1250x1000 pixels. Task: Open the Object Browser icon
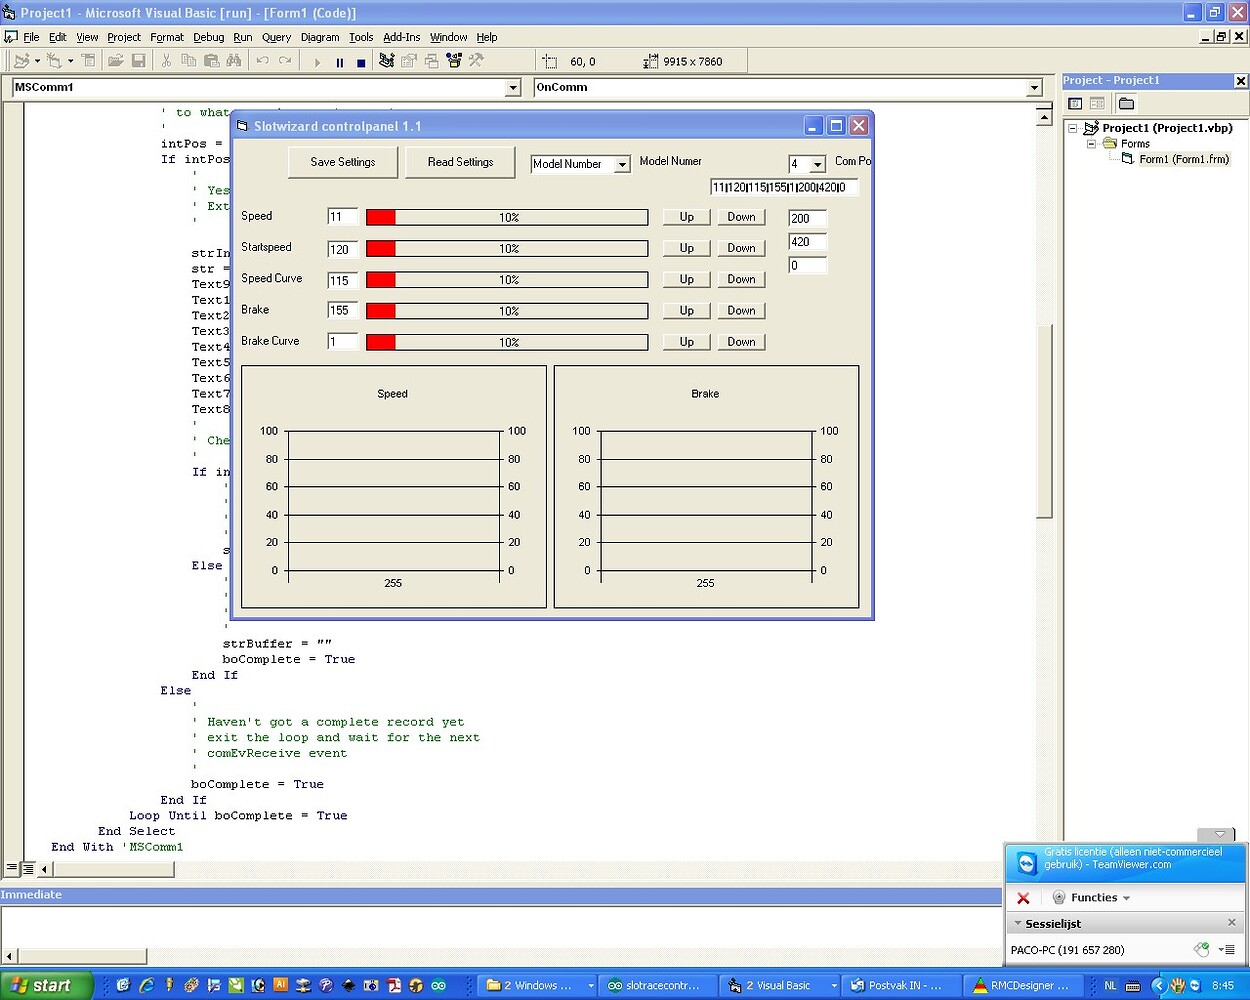[455, 61]
